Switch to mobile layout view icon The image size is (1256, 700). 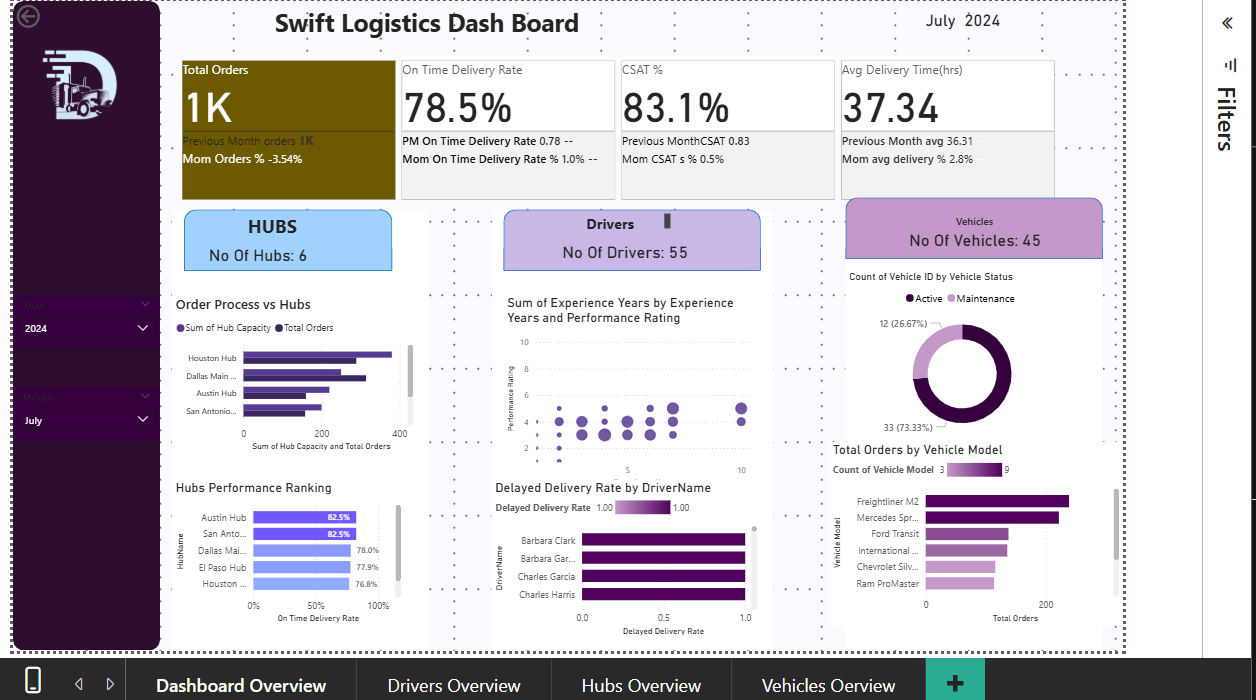32,681
